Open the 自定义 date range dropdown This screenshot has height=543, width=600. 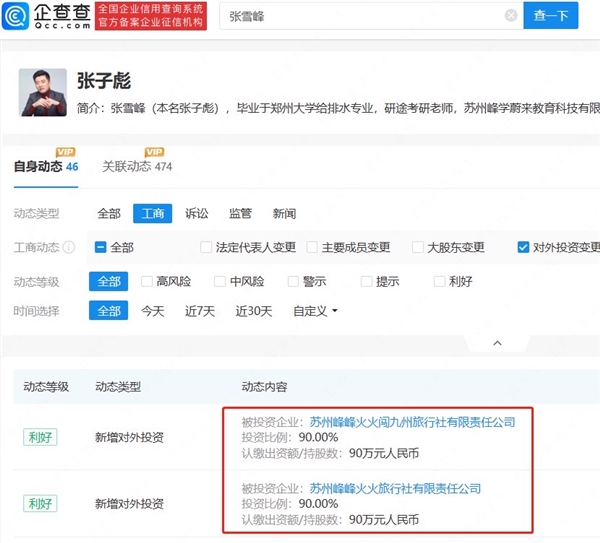[x=315, y=311]
